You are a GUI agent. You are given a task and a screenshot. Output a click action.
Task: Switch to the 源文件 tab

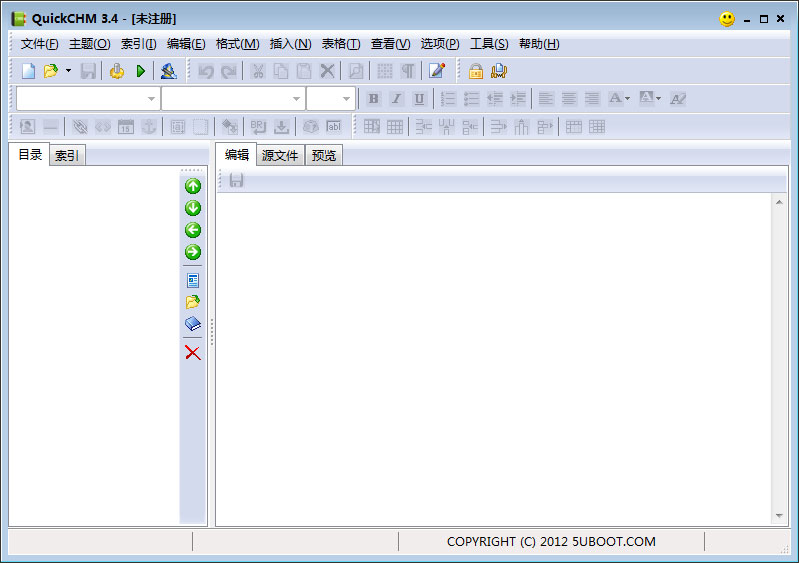(x=280, y=155)
